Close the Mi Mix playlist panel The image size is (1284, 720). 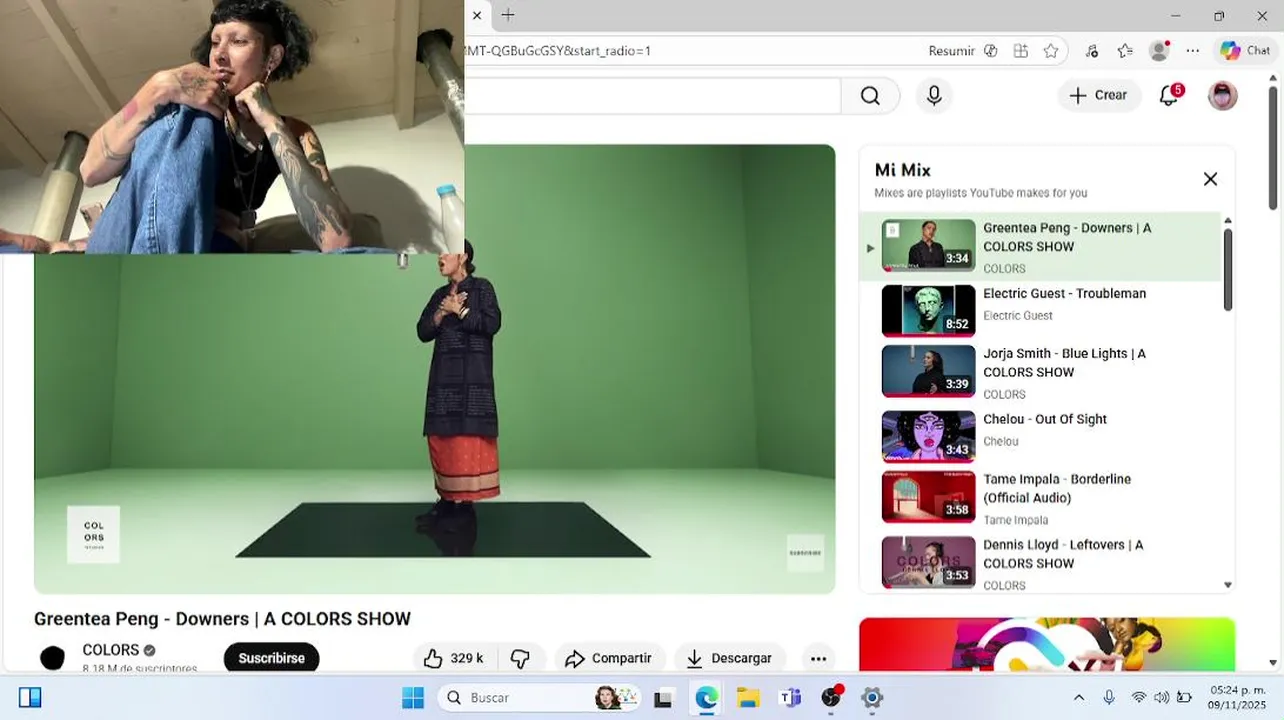click(1210, 179)
